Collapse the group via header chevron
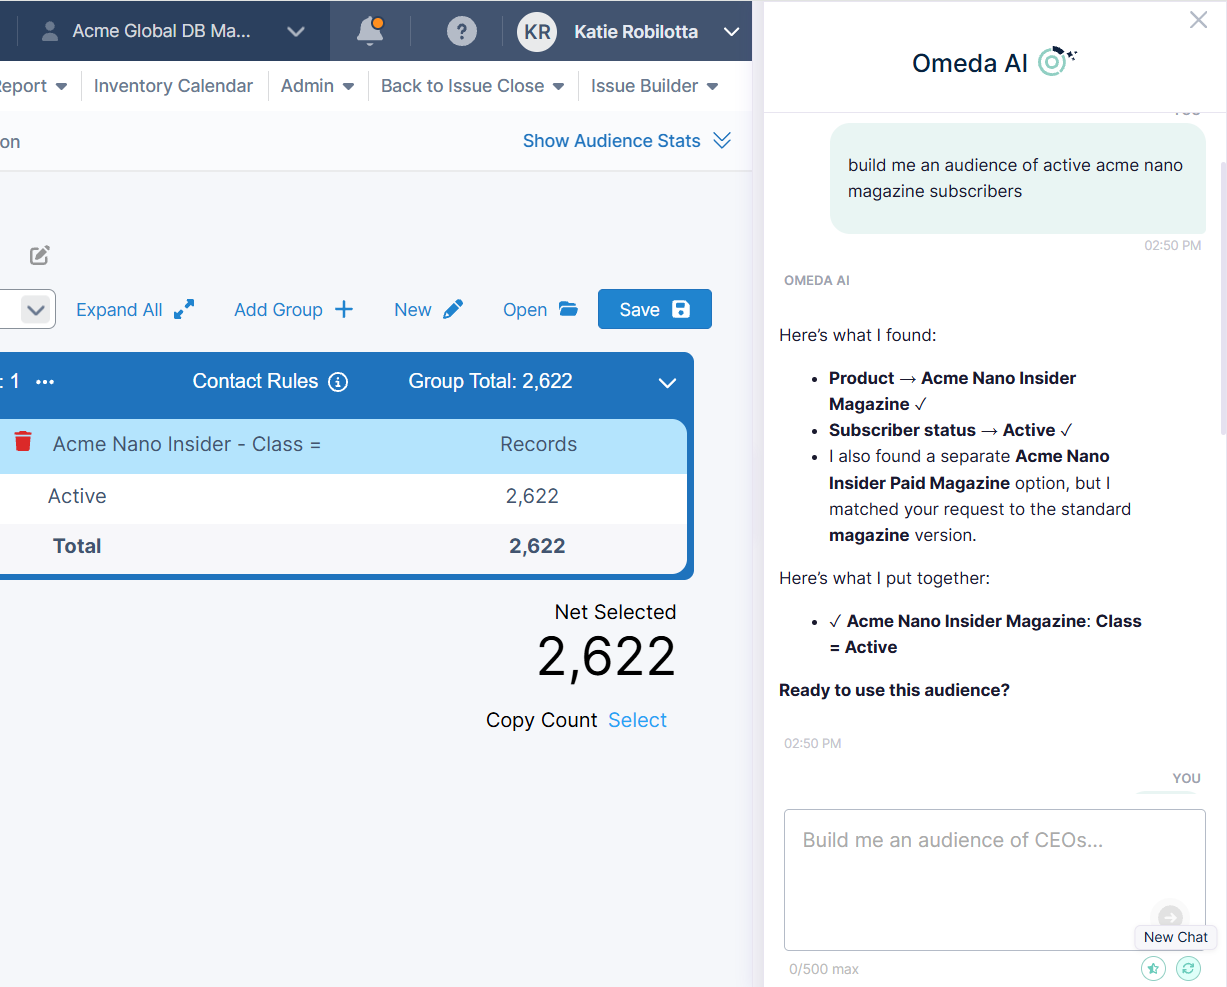This screenshot has height=987, width=1227. (667, 382)
